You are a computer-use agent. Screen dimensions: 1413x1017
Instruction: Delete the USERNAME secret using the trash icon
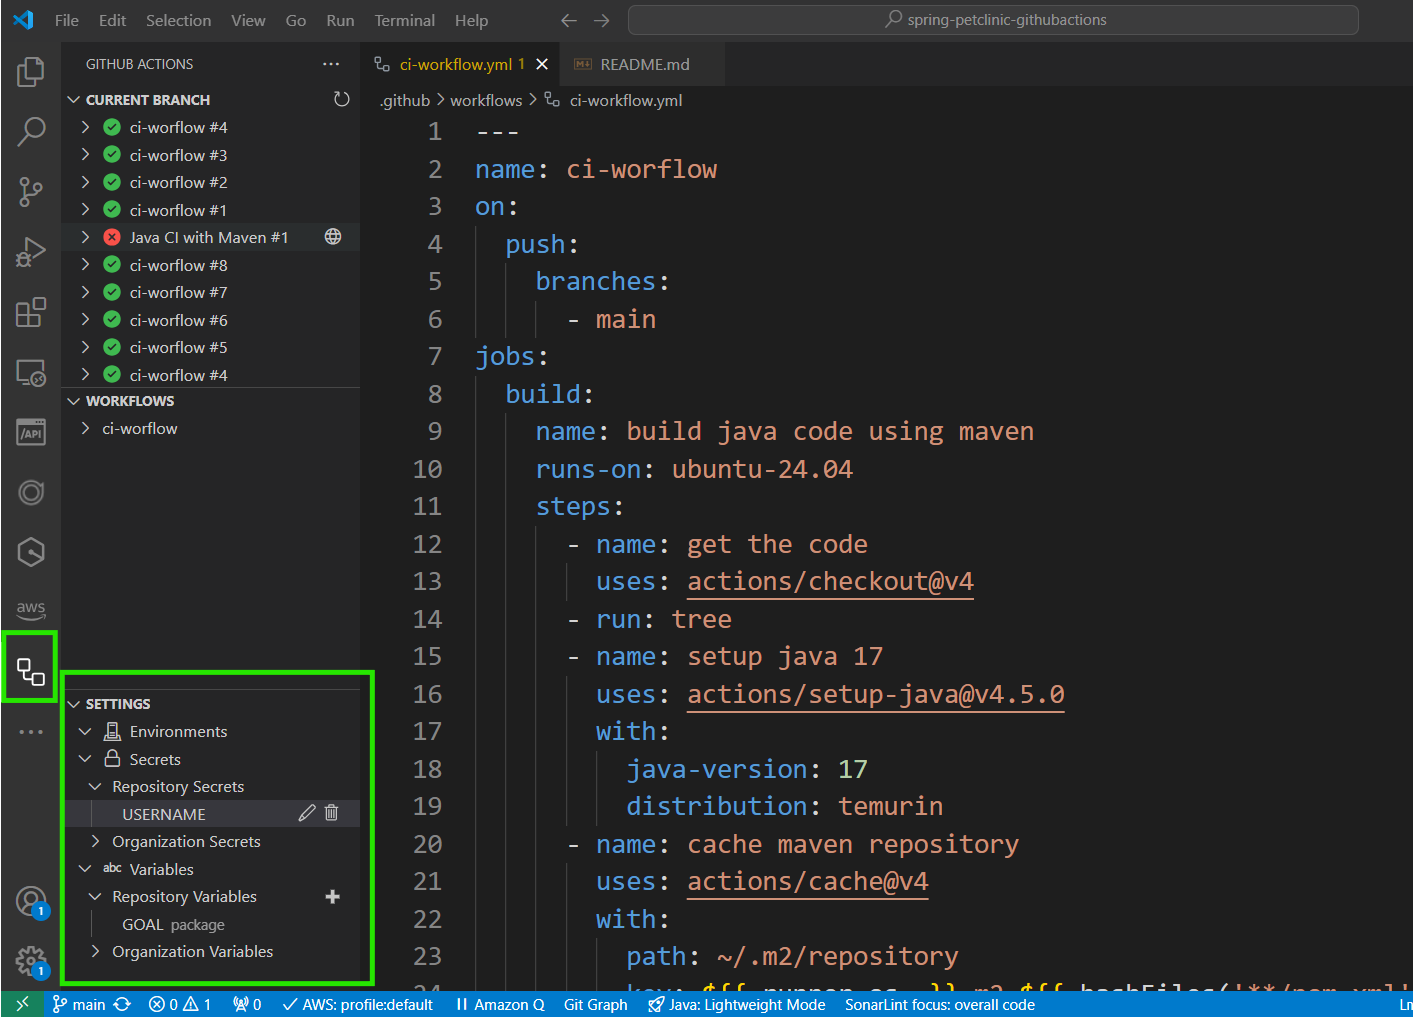331,813
